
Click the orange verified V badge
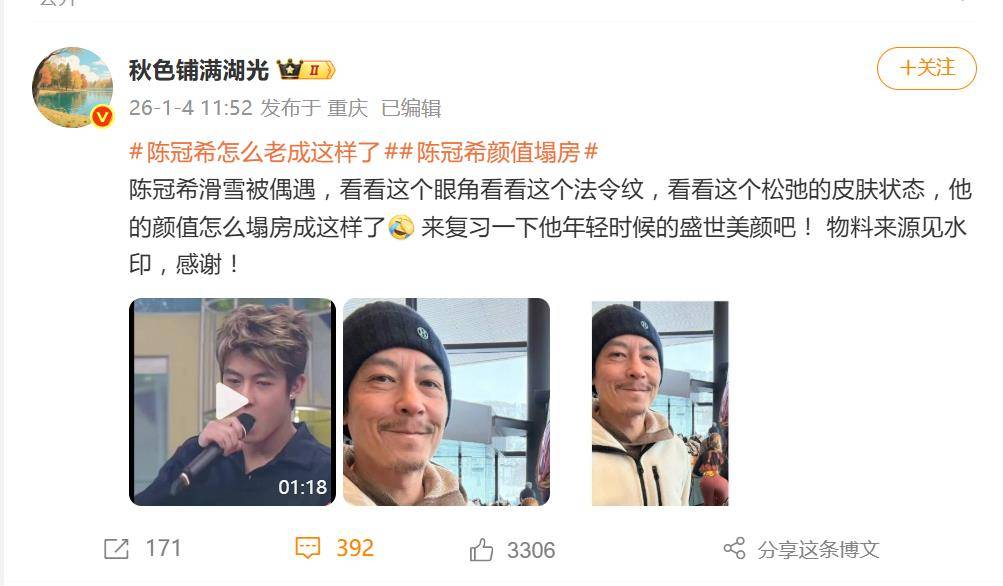pyautogui.click(x=102, y=116)
